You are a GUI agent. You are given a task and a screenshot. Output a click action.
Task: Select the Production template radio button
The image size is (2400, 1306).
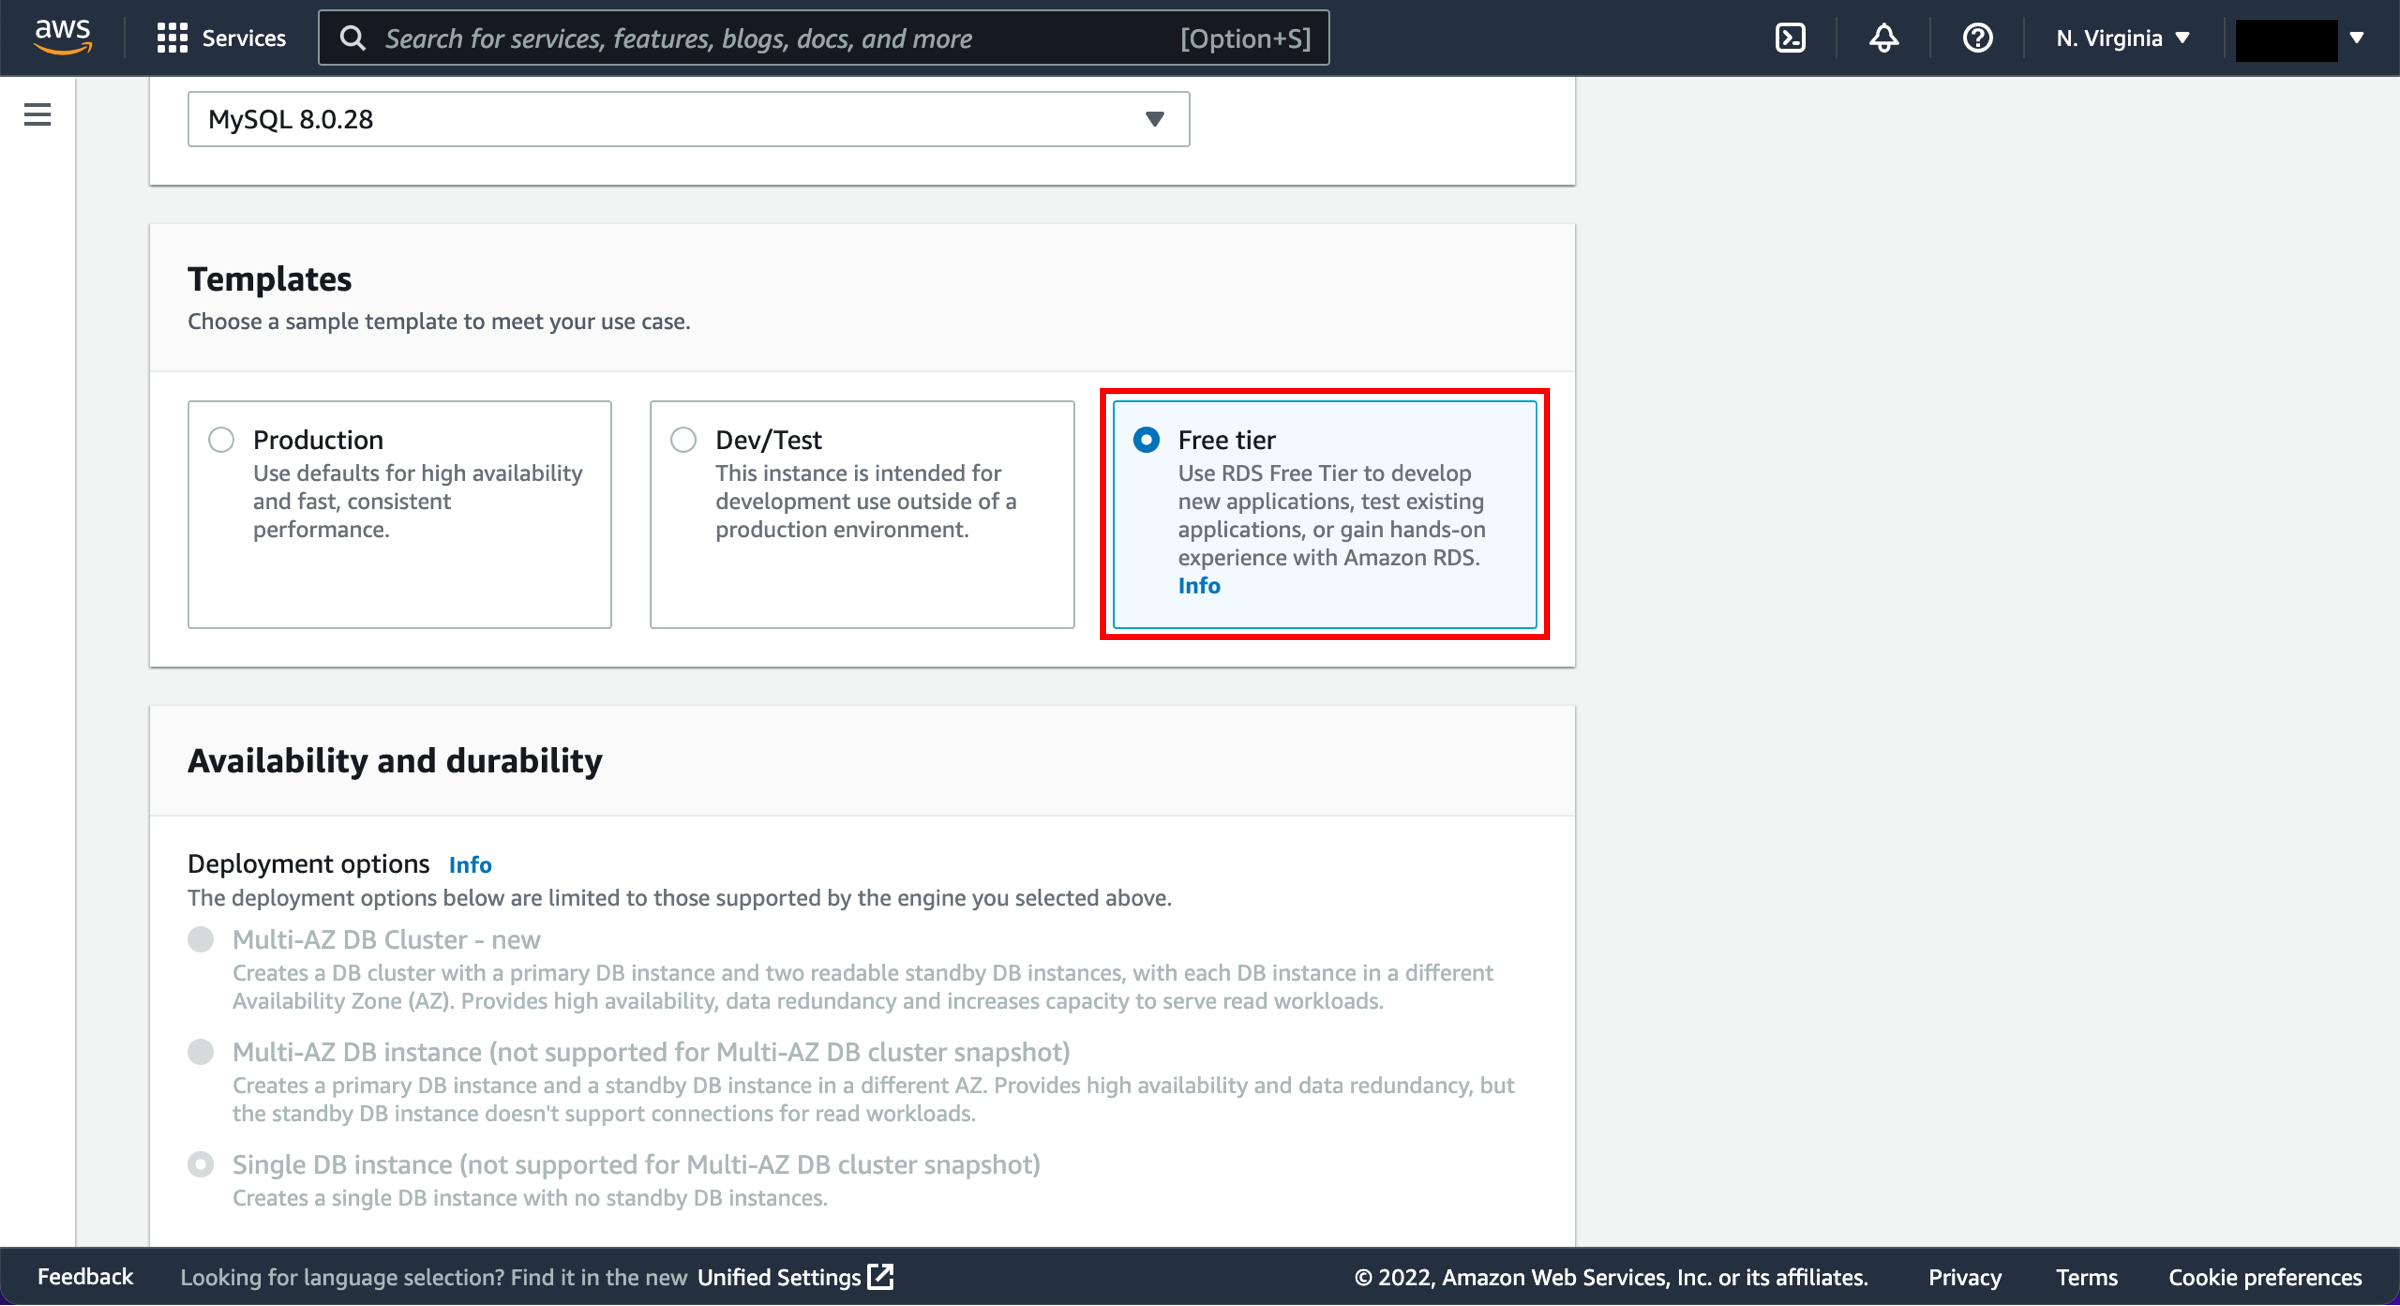222,437
